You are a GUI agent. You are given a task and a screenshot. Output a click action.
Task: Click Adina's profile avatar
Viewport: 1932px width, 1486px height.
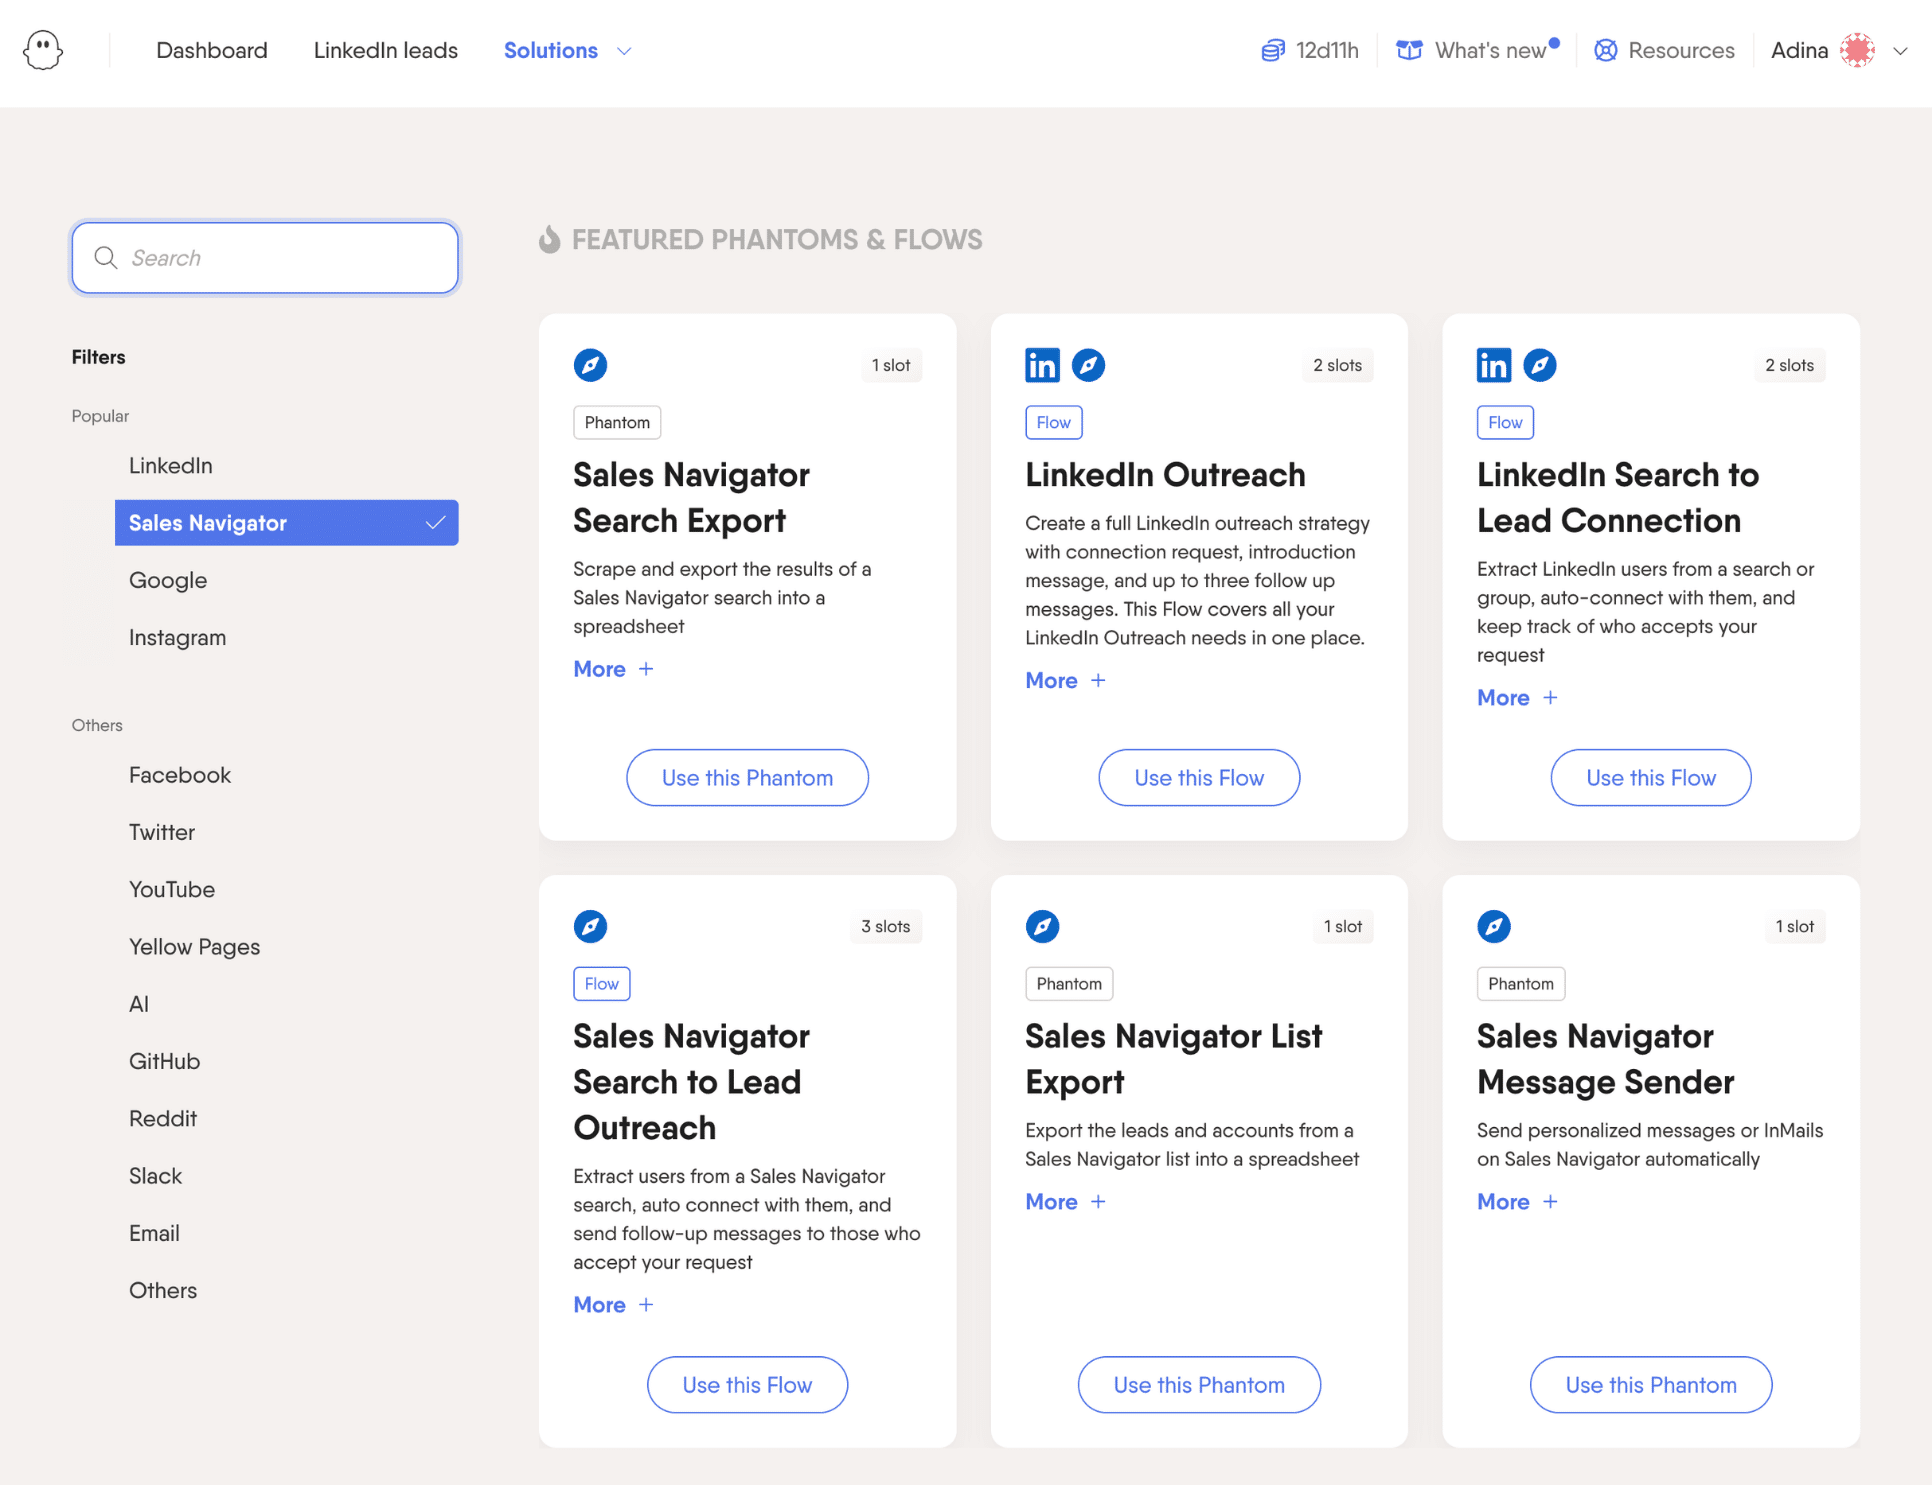coord(1857,50)
